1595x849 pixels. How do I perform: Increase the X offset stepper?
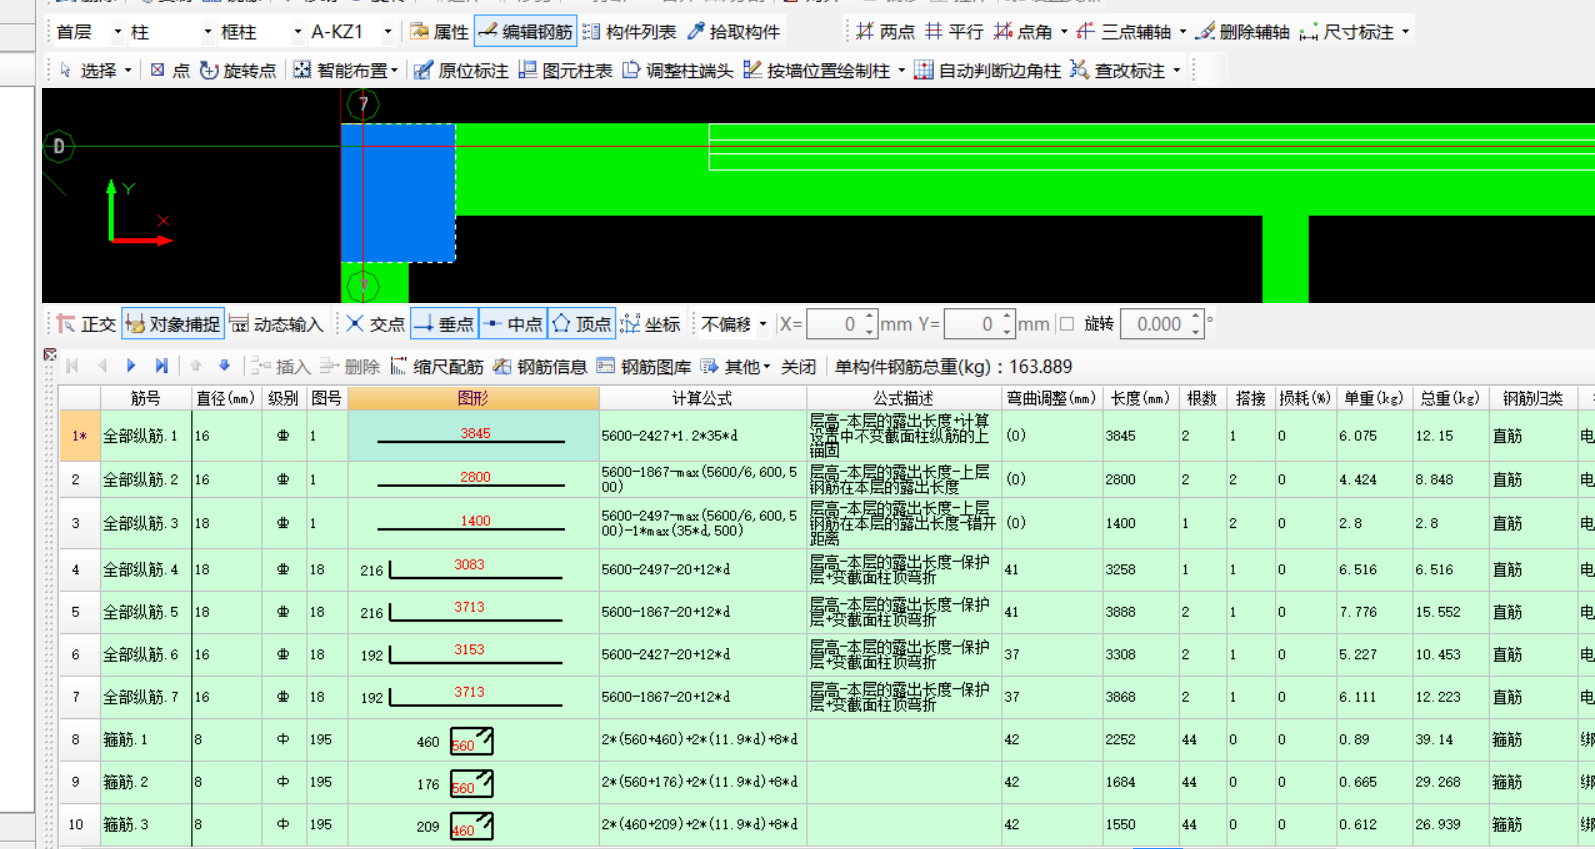coord(869,317)
